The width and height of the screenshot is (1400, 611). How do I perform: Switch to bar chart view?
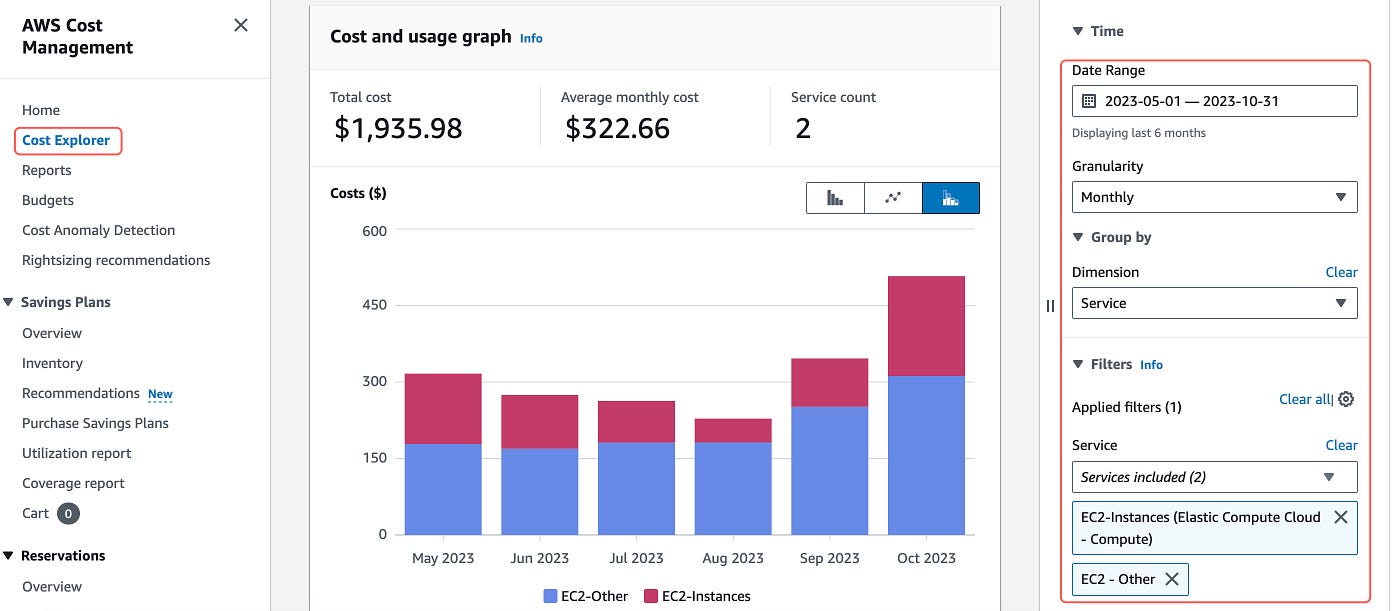click(x=835, y=198)
